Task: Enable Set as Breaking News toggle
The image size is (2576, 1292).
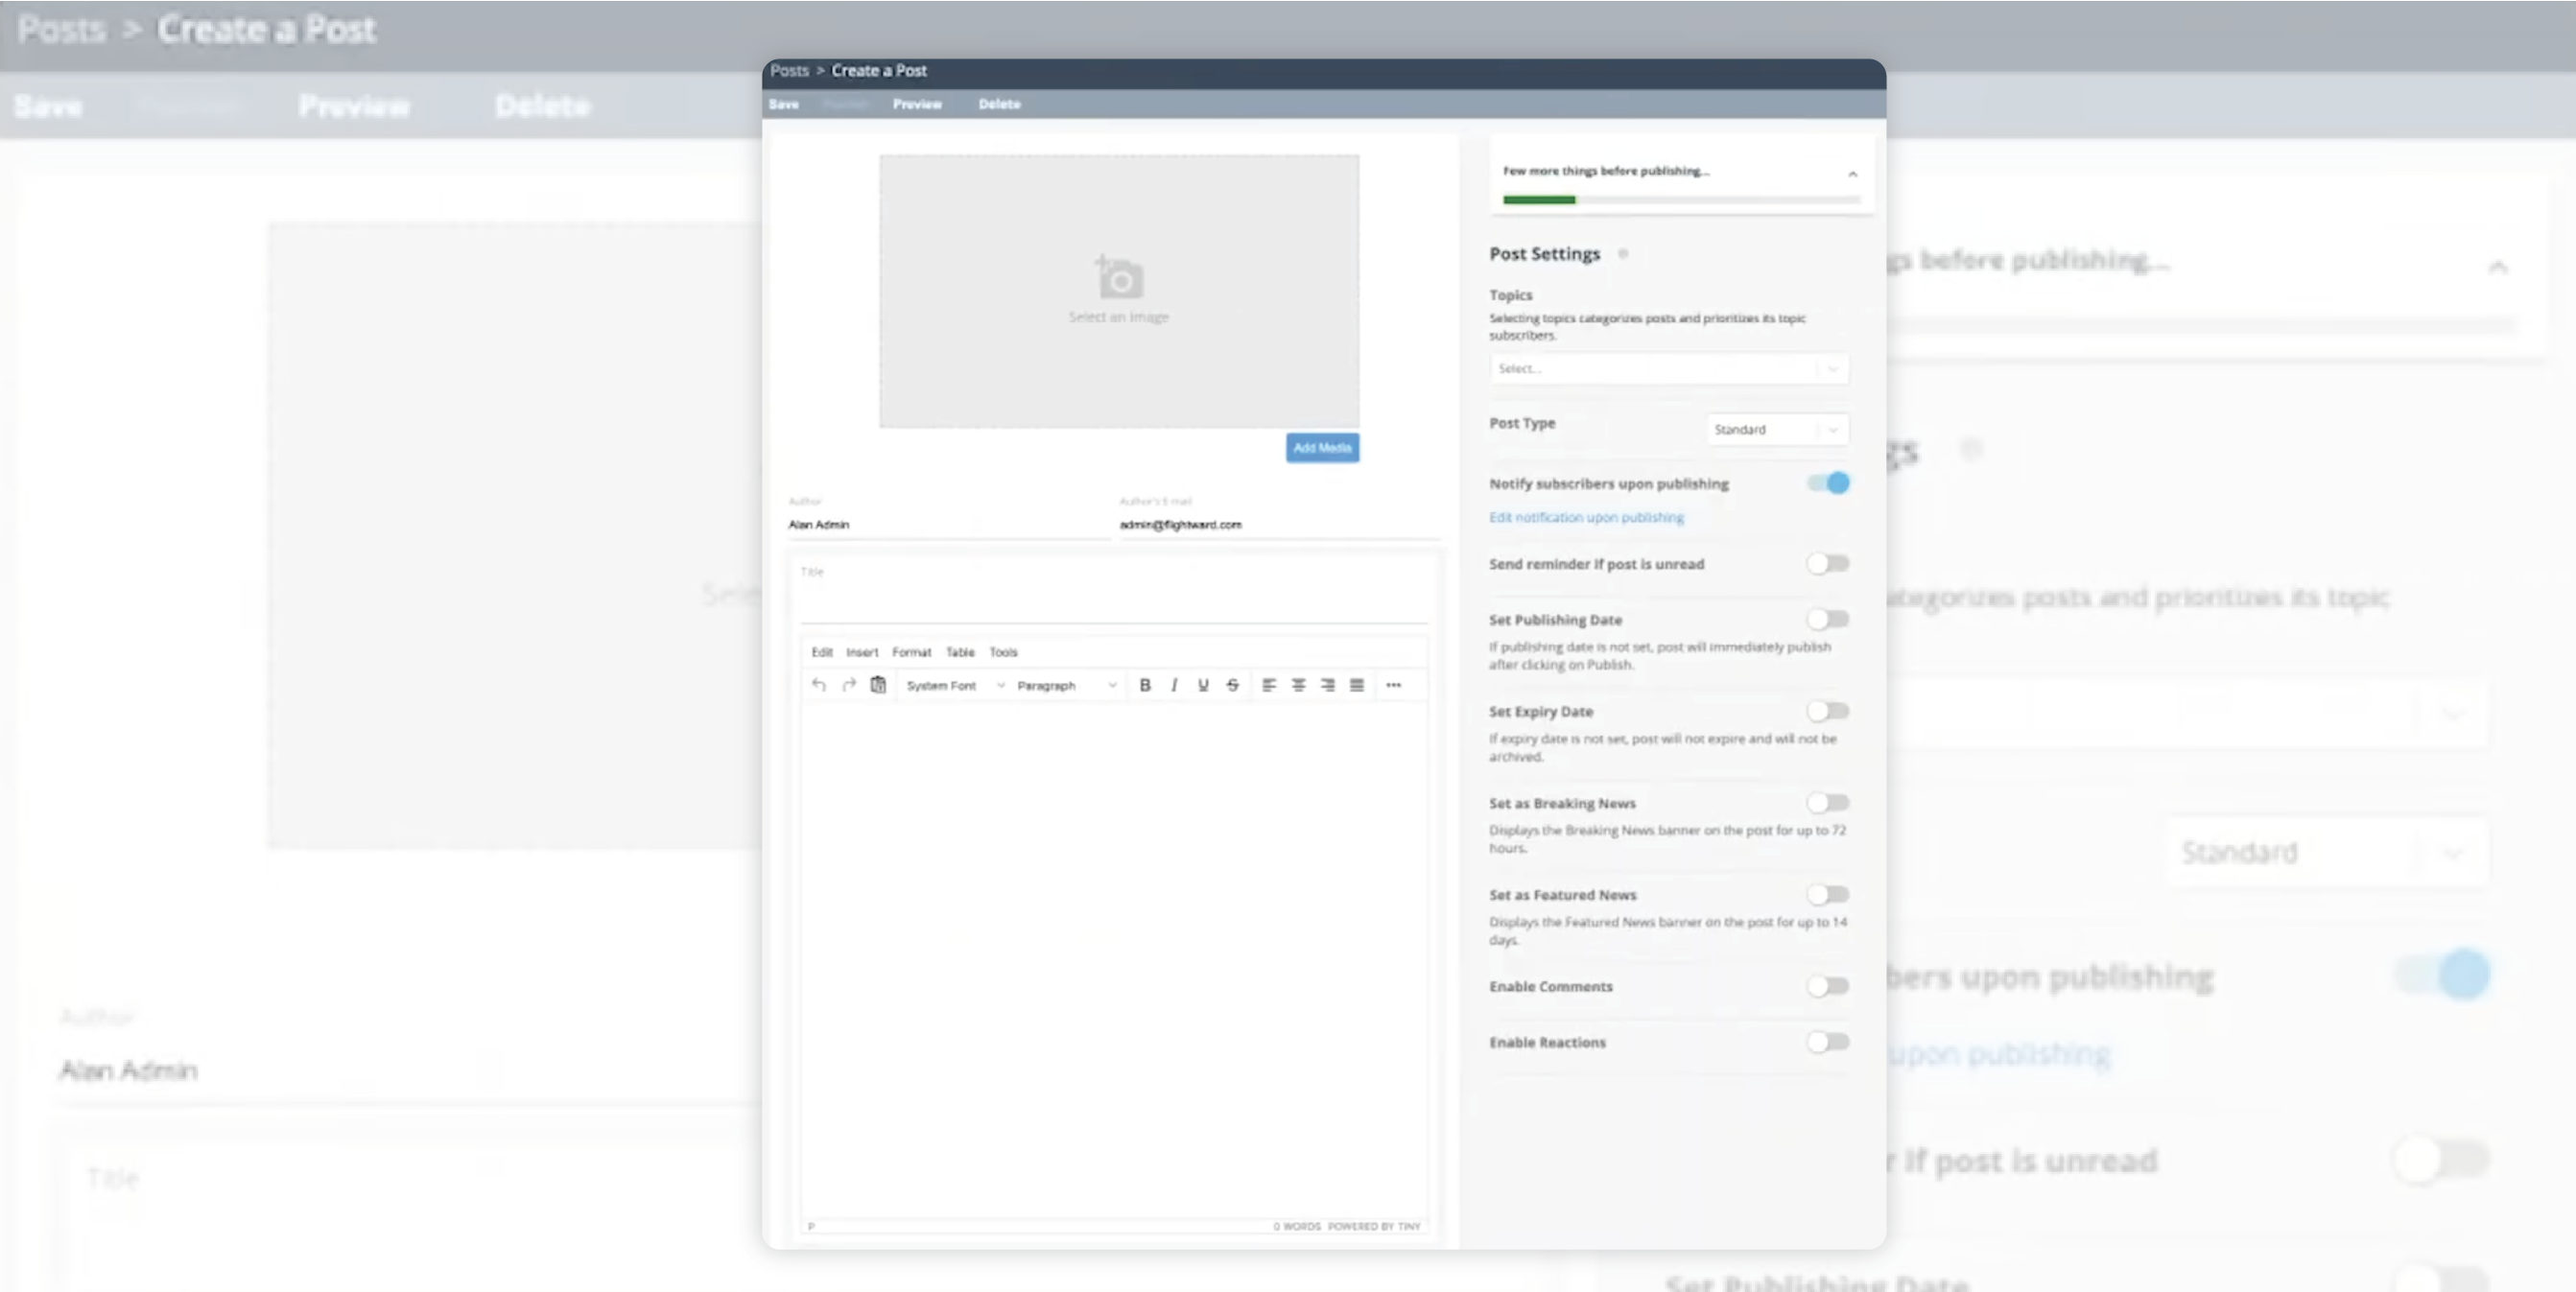Action: [x=1828, y=803]
